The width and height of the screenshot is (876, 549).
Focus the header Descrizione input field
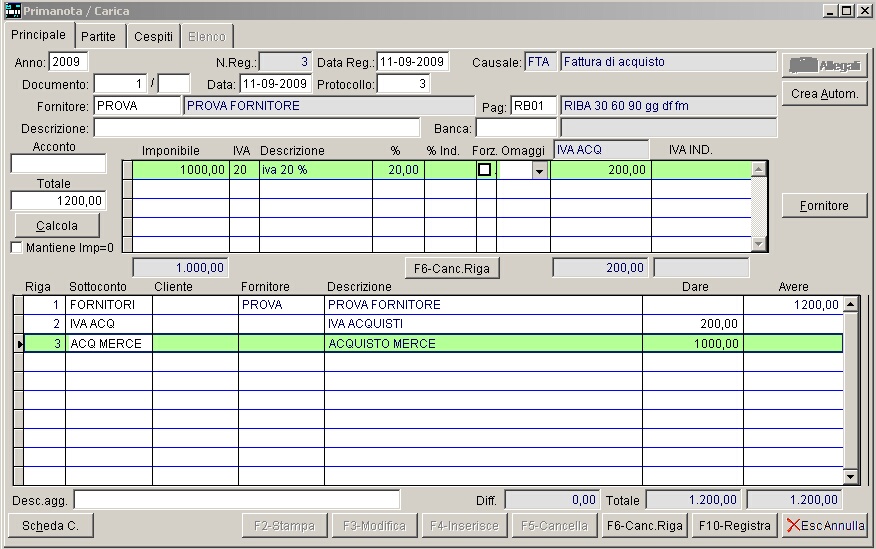point(256,128)
